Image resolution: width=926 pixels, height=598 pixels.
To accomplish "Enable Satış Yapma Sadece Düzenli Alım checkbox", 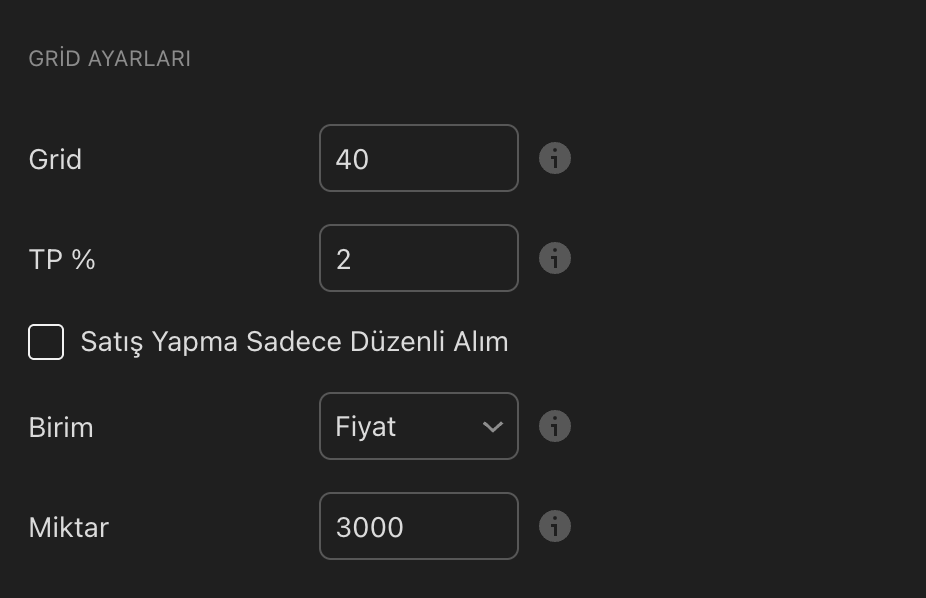I will click(46, 342).
